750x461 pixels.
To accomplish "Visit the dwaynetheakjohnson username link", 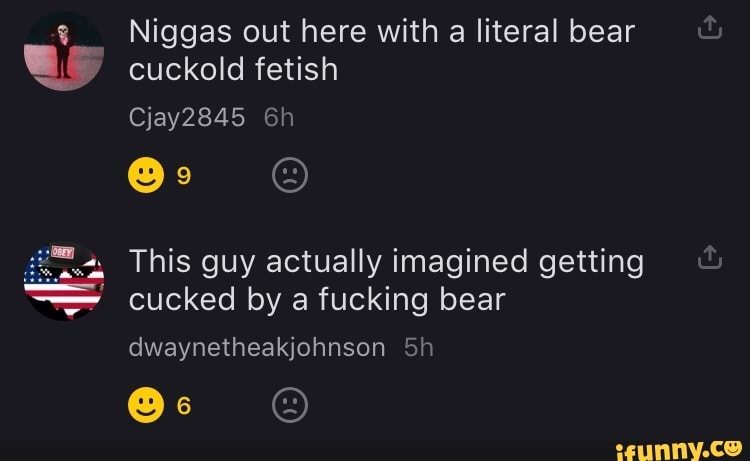I will tap(257, 347).
